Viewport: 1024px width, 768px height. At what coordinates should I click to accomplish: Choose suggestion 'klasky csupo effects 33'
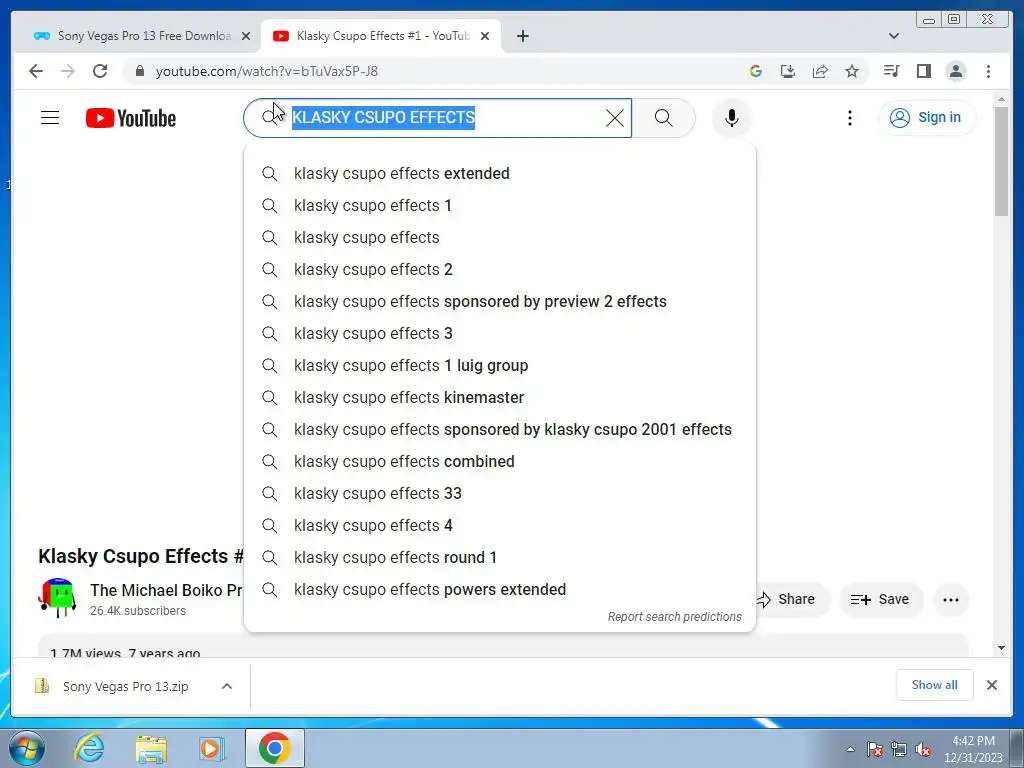tap(500, 494)
